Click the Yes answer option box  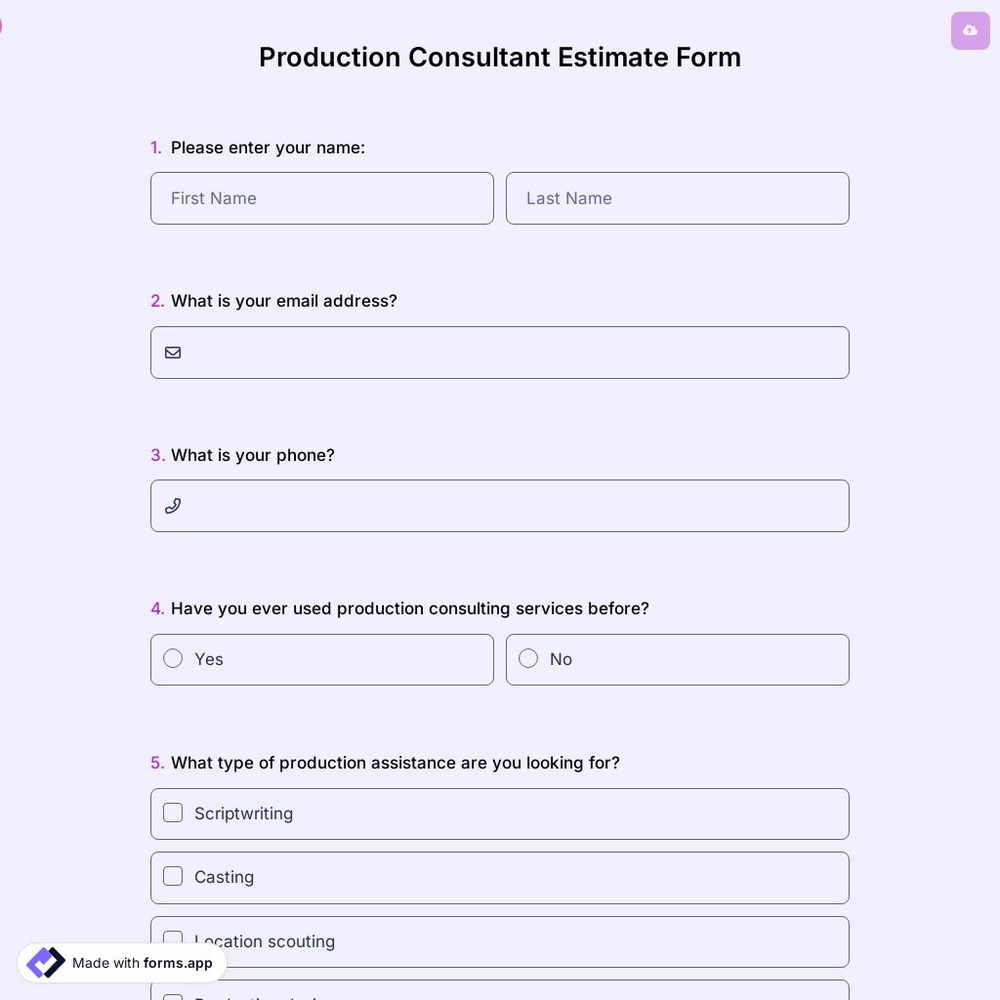point(322,659)
